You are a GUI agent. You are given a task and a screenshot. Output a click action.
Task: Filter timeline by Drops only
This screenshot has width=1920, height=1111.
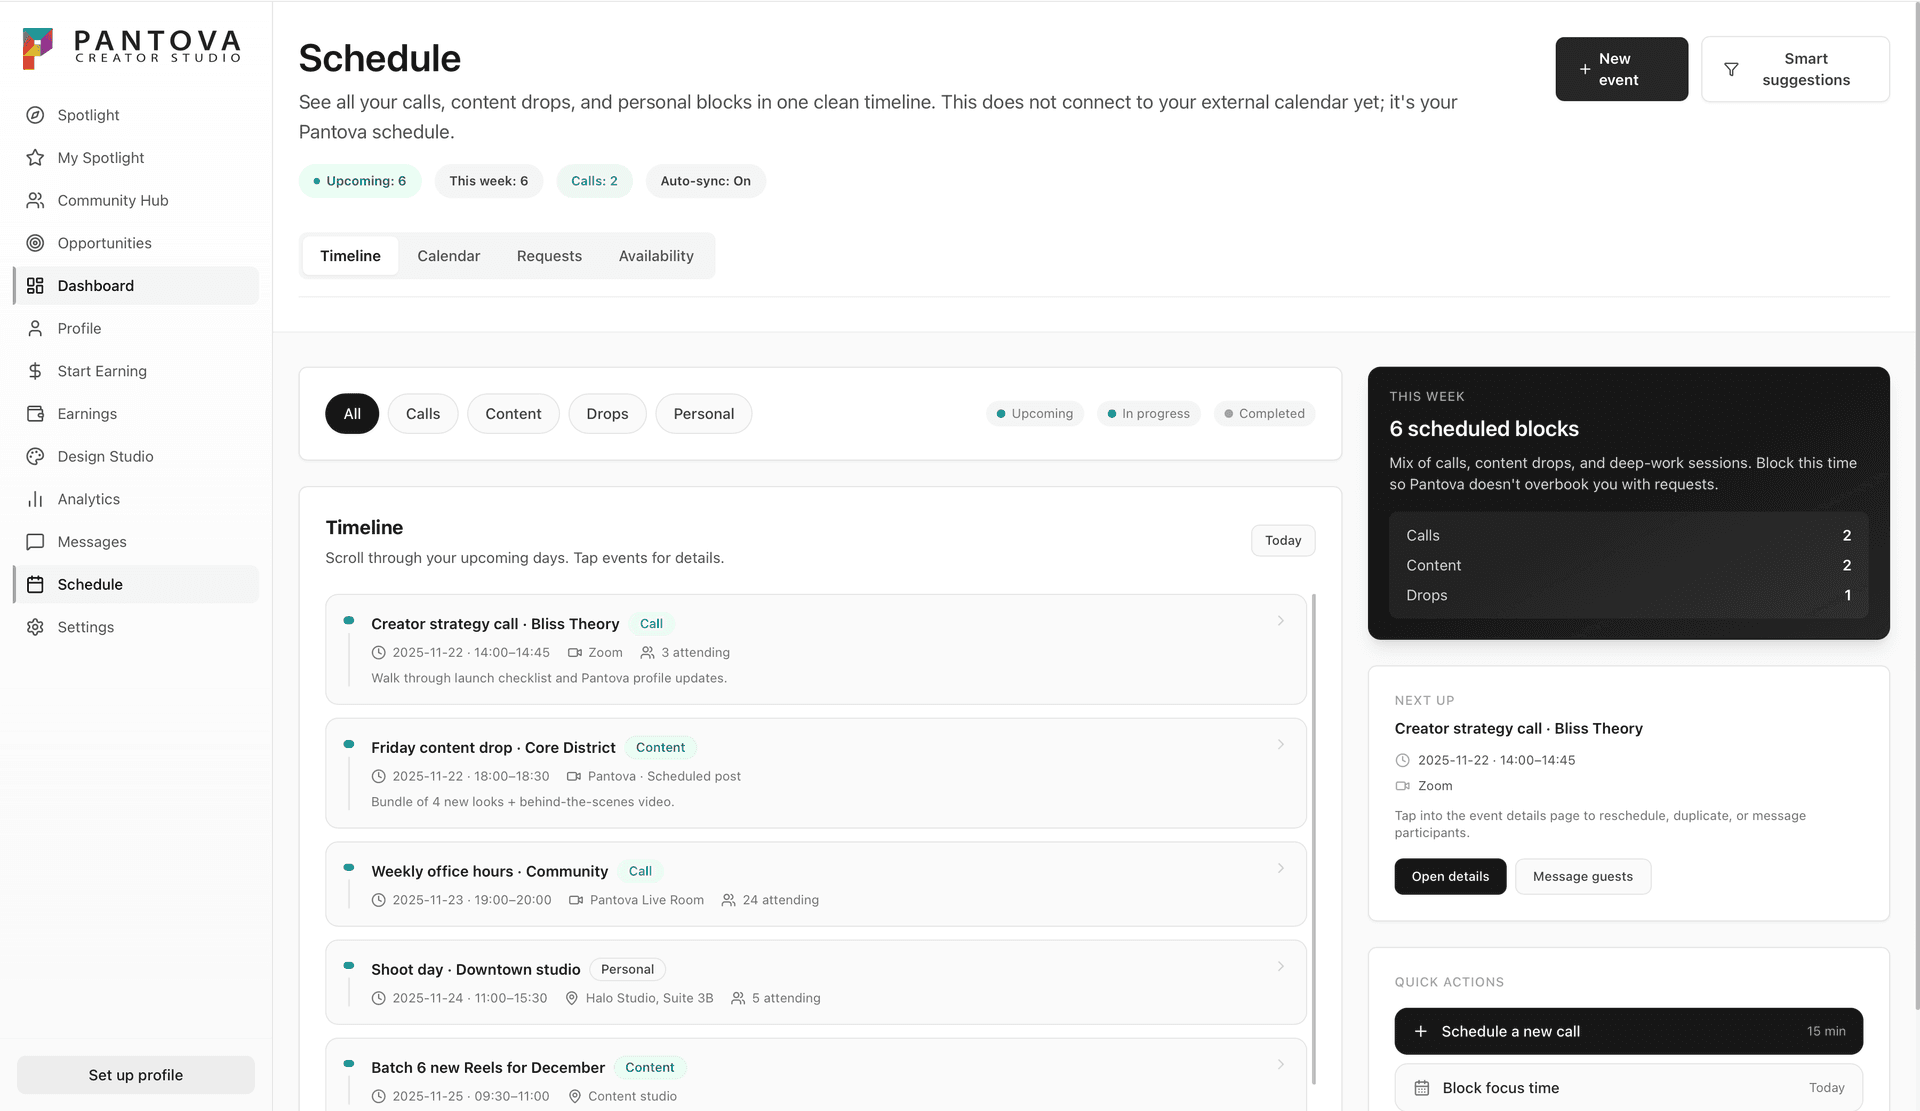(607, 413)
